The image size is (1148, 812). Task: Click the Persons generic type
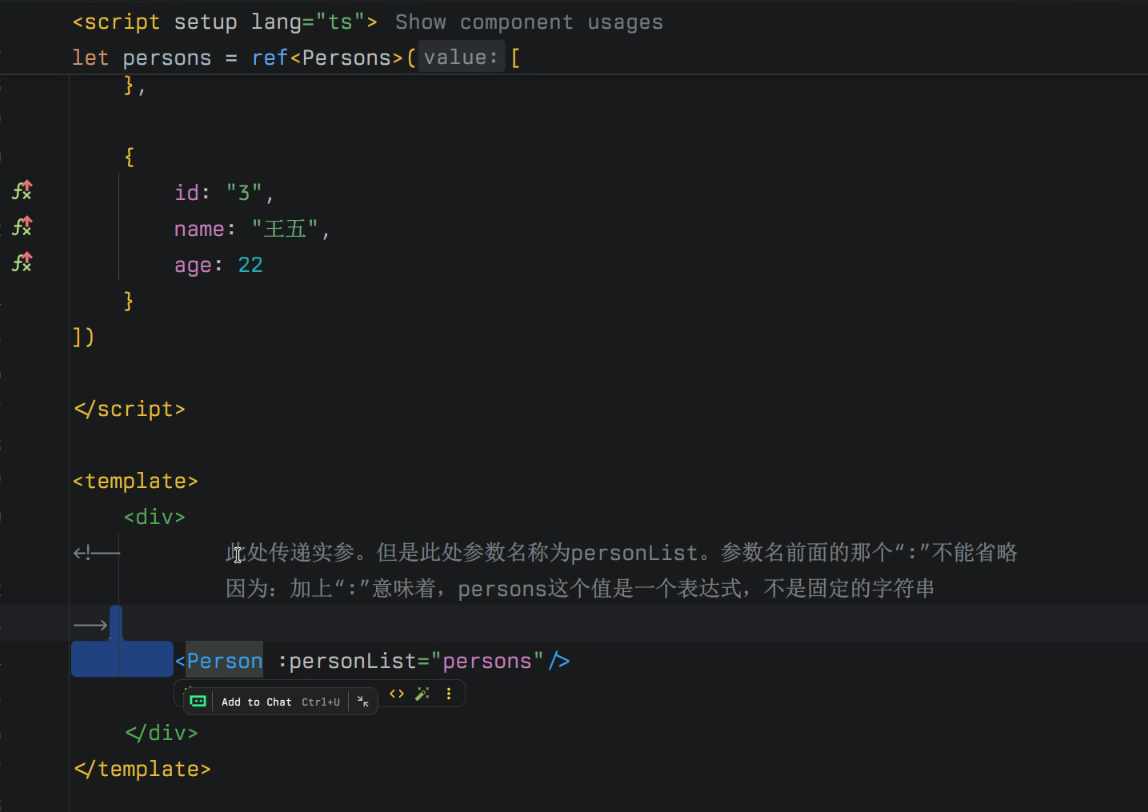[346, 58]
